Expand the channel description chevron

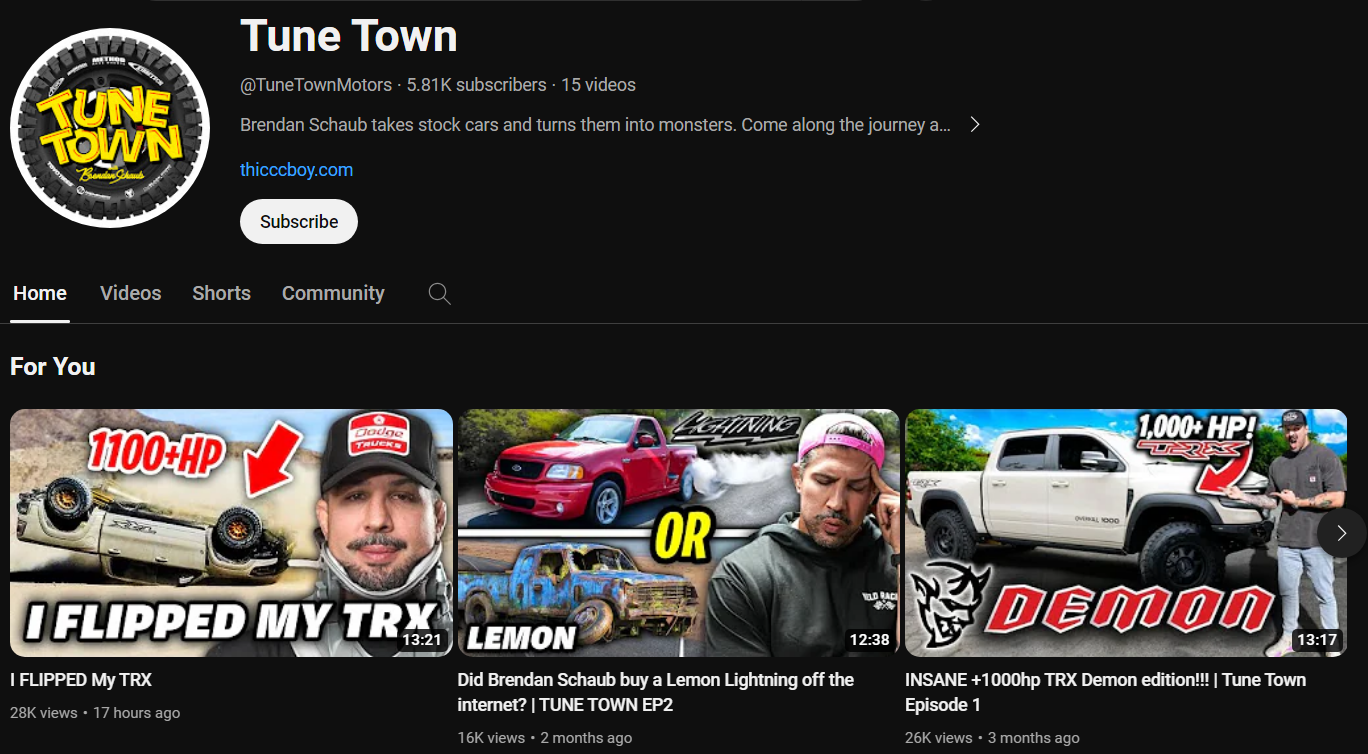tap(975, 125)
